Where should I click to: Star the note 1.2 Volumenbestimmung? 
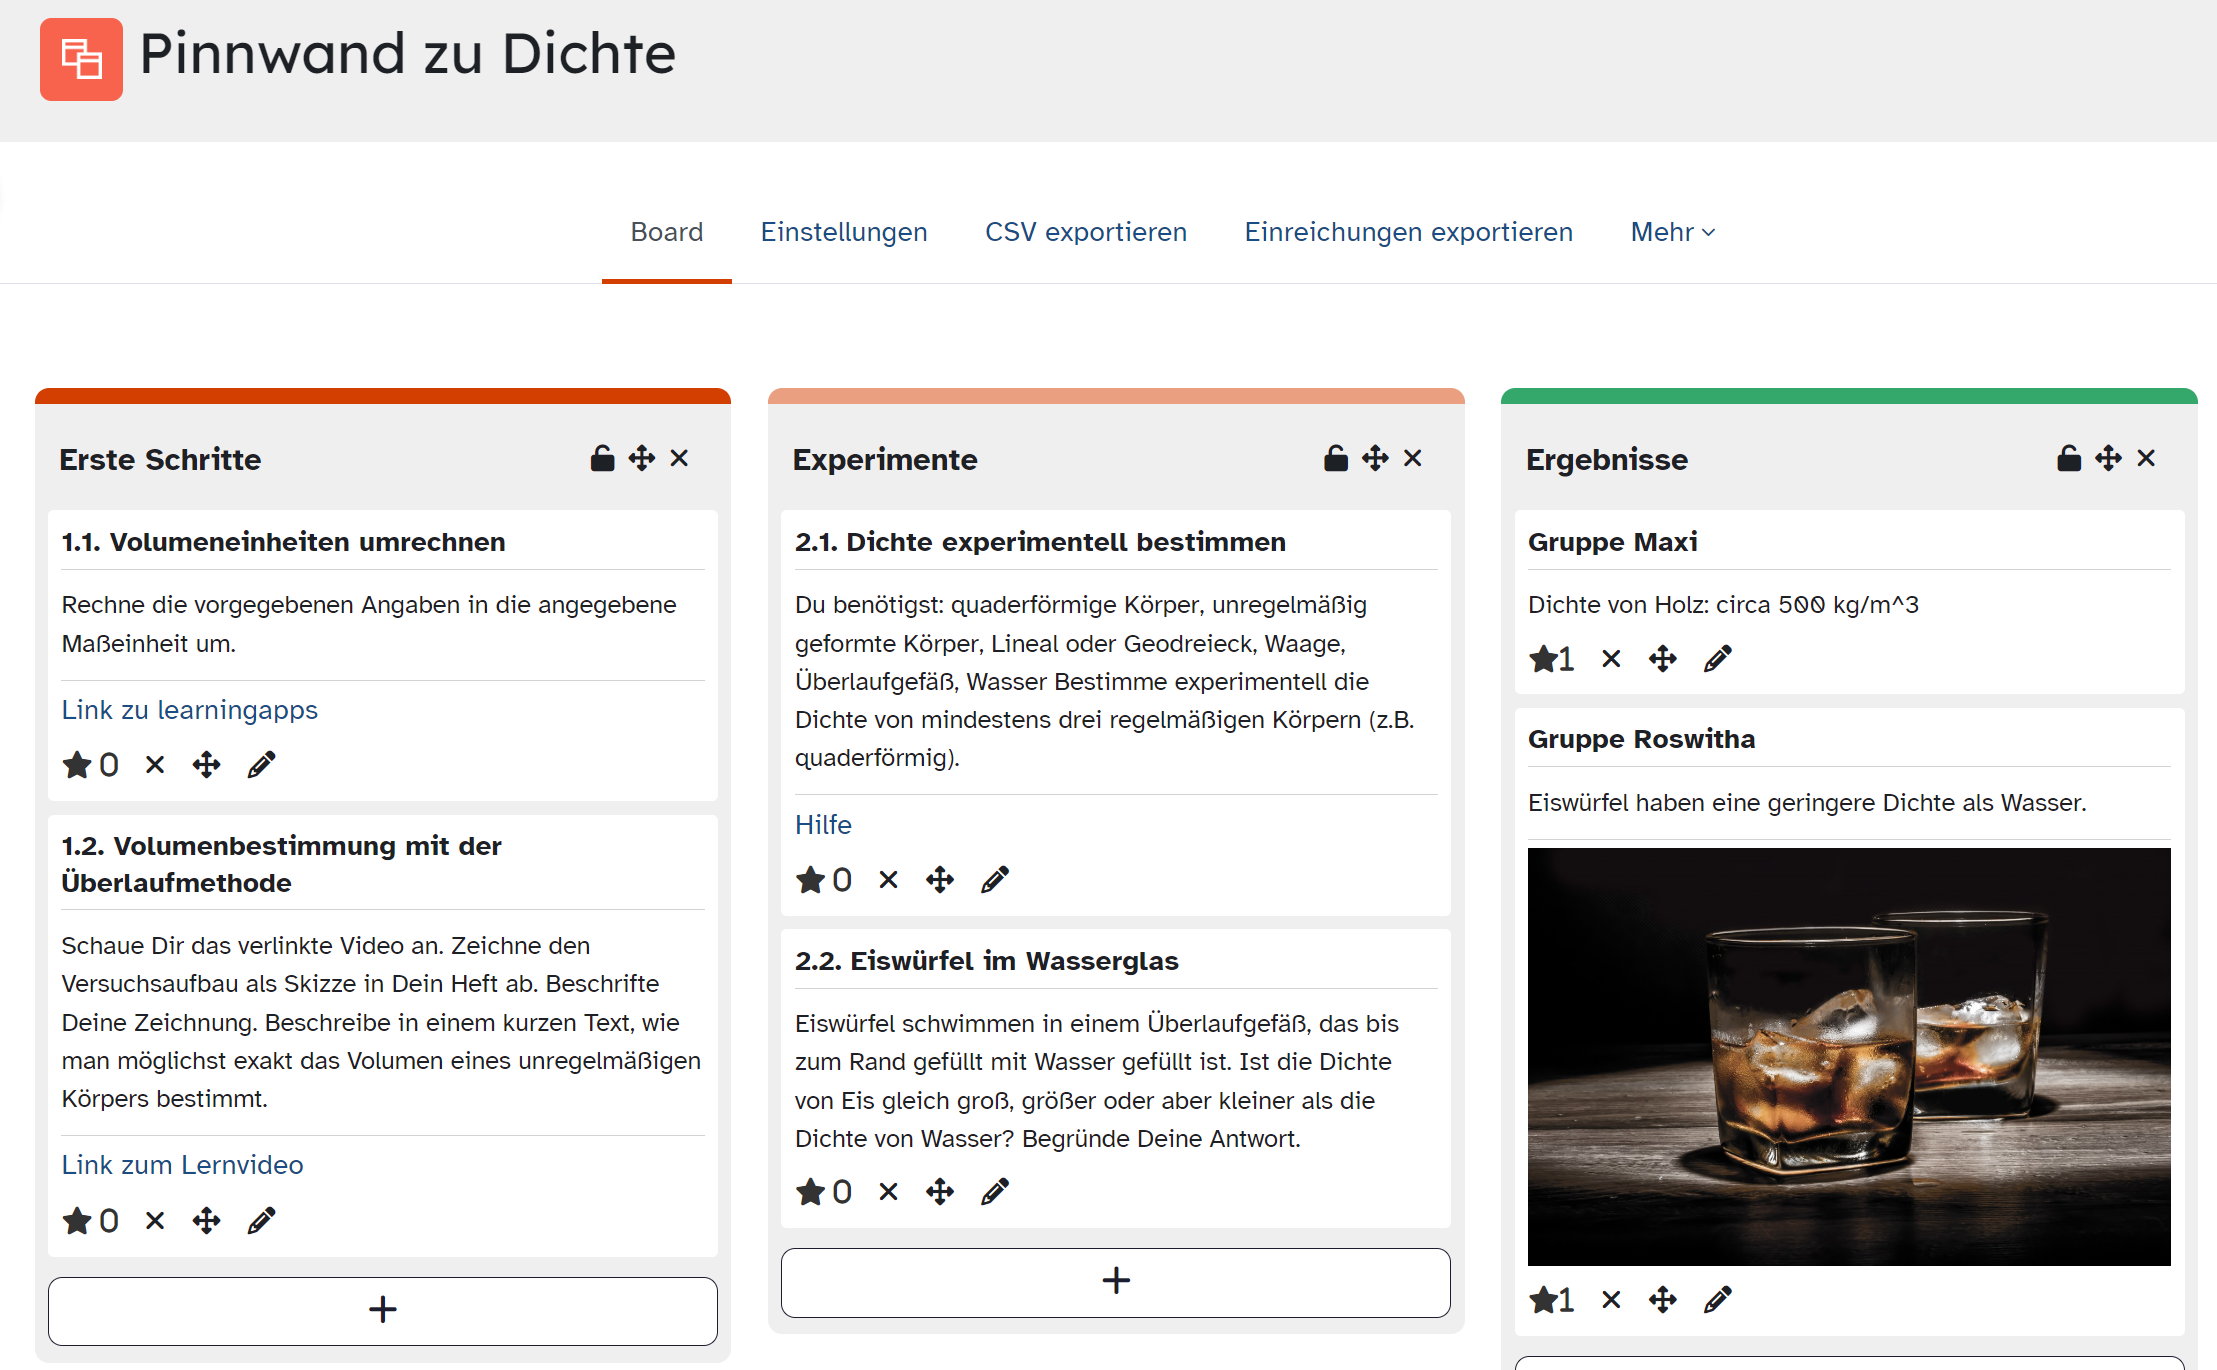pyautogui.click(x=77, y=1221)
